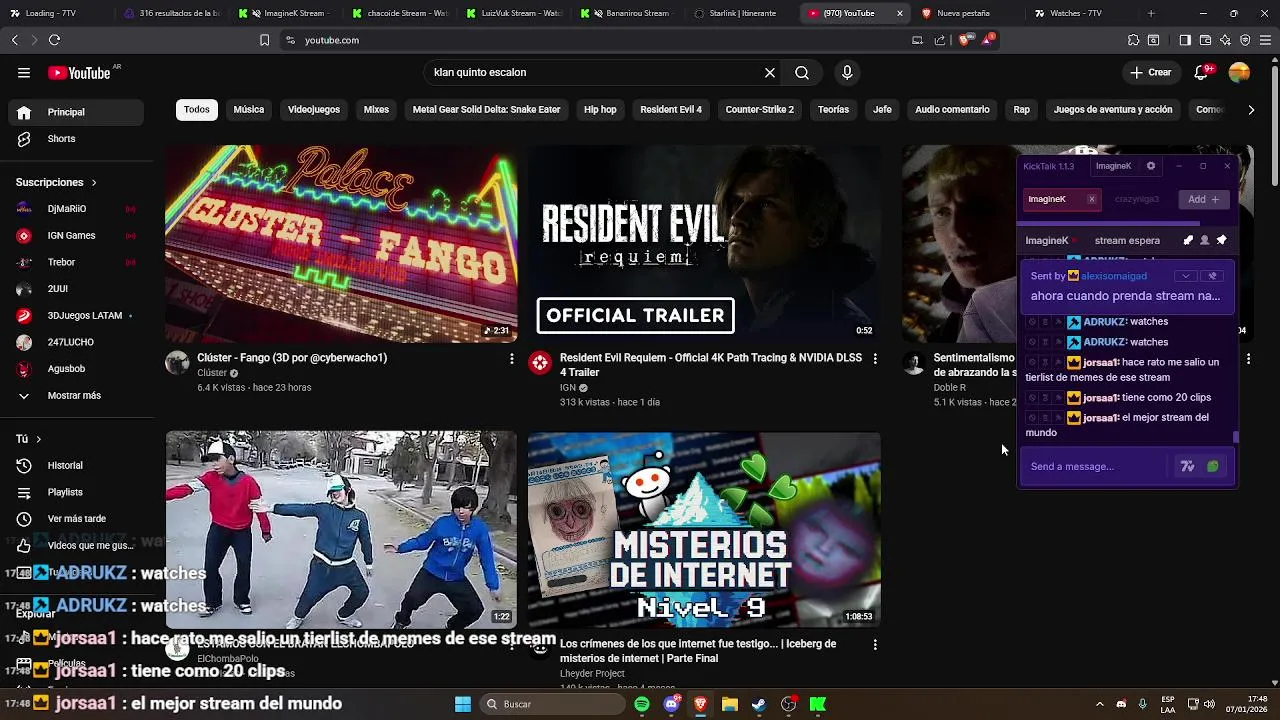Click the KickTalk Send a message field

coord(1097,466)
